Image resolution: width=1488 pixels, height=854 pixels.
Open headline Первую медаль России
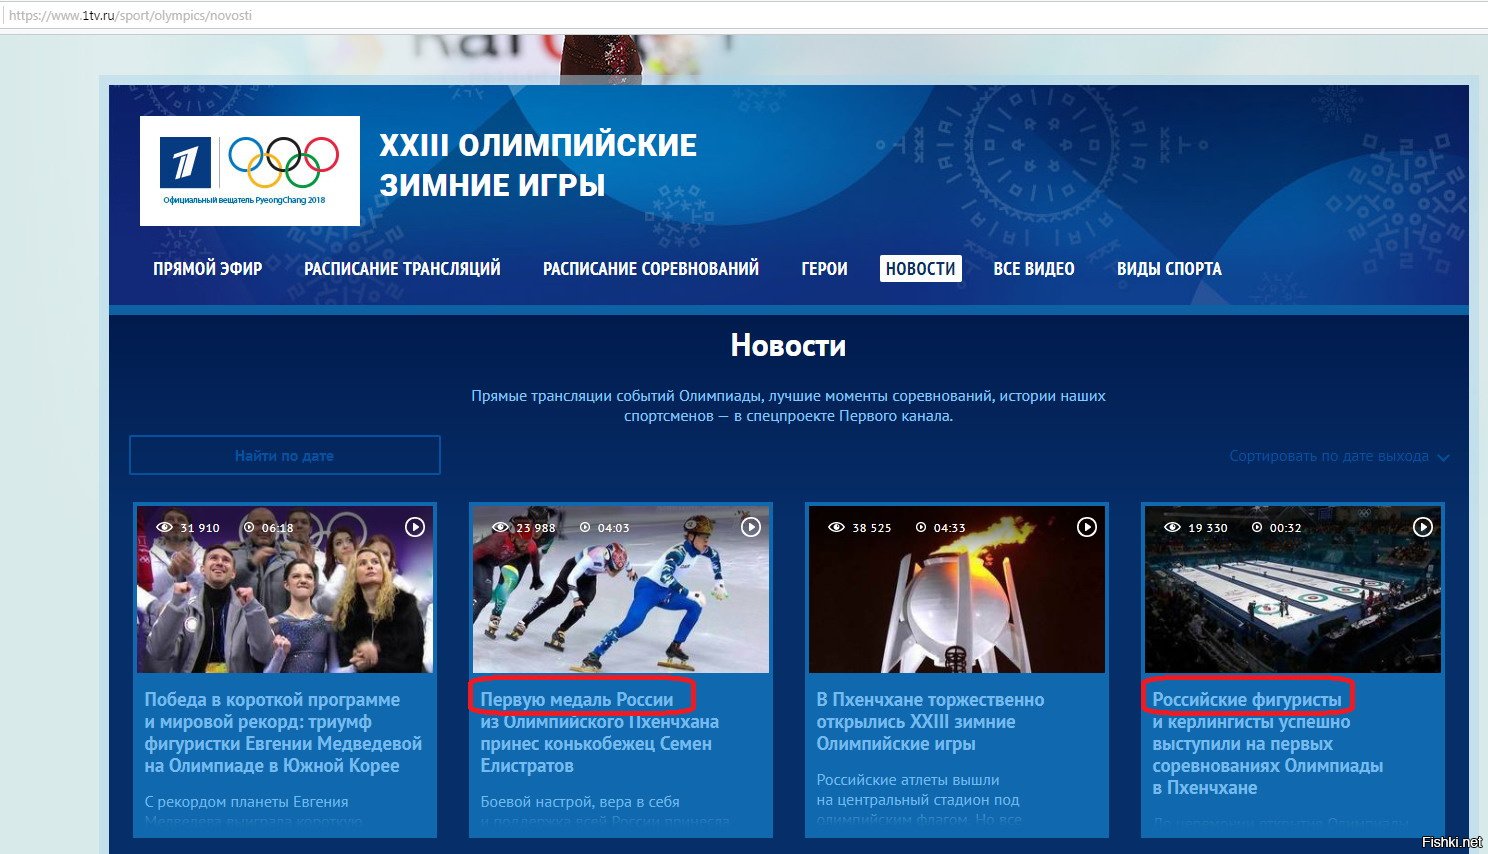click(600, 733)
